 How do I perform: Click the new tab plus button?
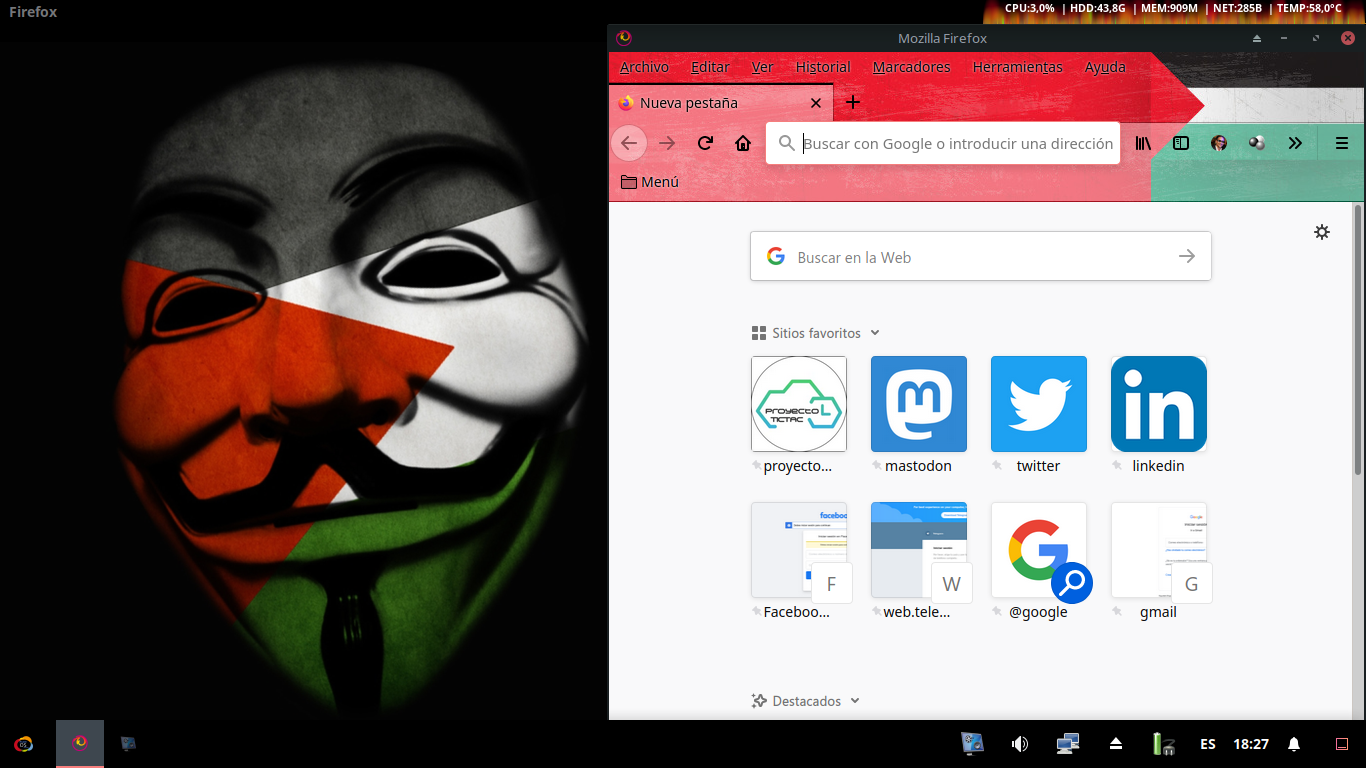pos(852,102)
